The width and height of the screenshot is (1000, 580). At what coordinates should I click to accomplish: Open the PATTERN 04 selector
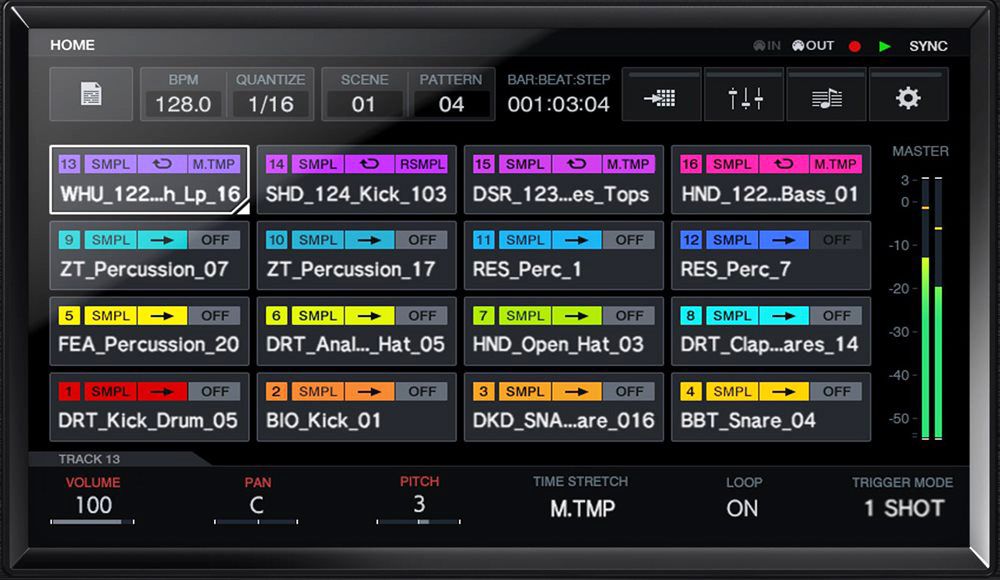pos(451,104)
